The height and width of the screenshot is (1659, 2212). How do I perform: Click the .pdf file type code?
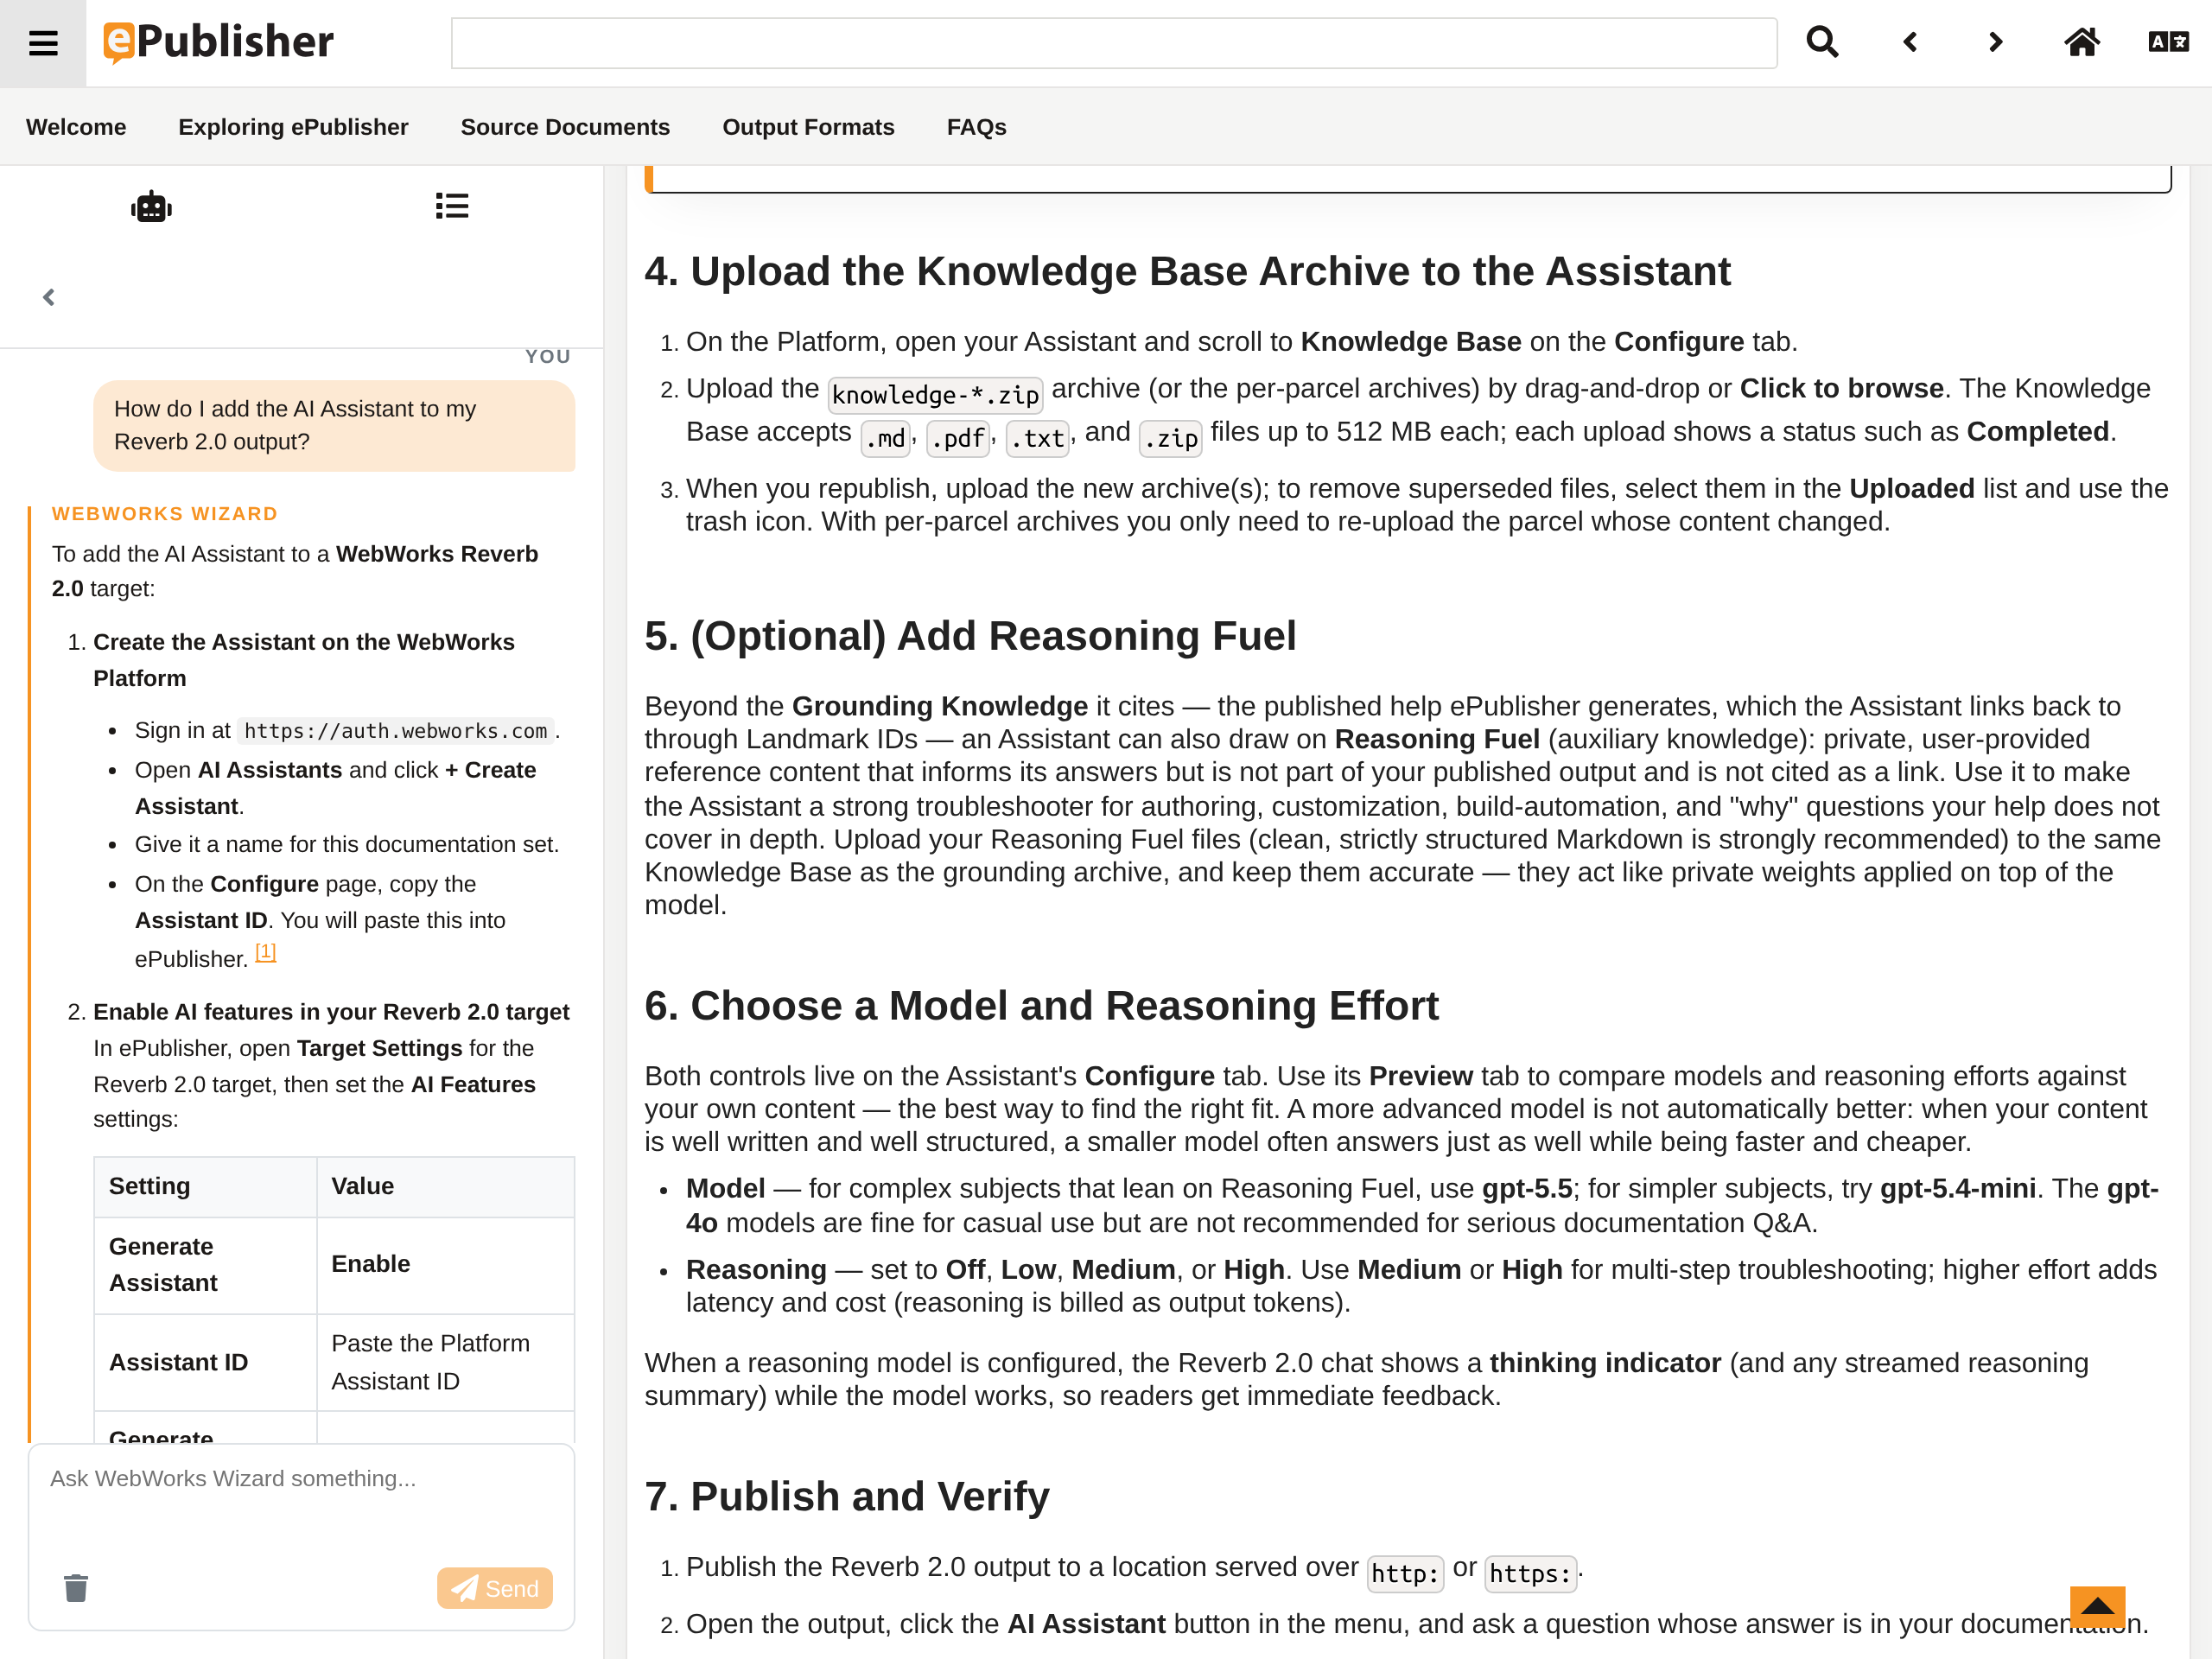(957, 439)
